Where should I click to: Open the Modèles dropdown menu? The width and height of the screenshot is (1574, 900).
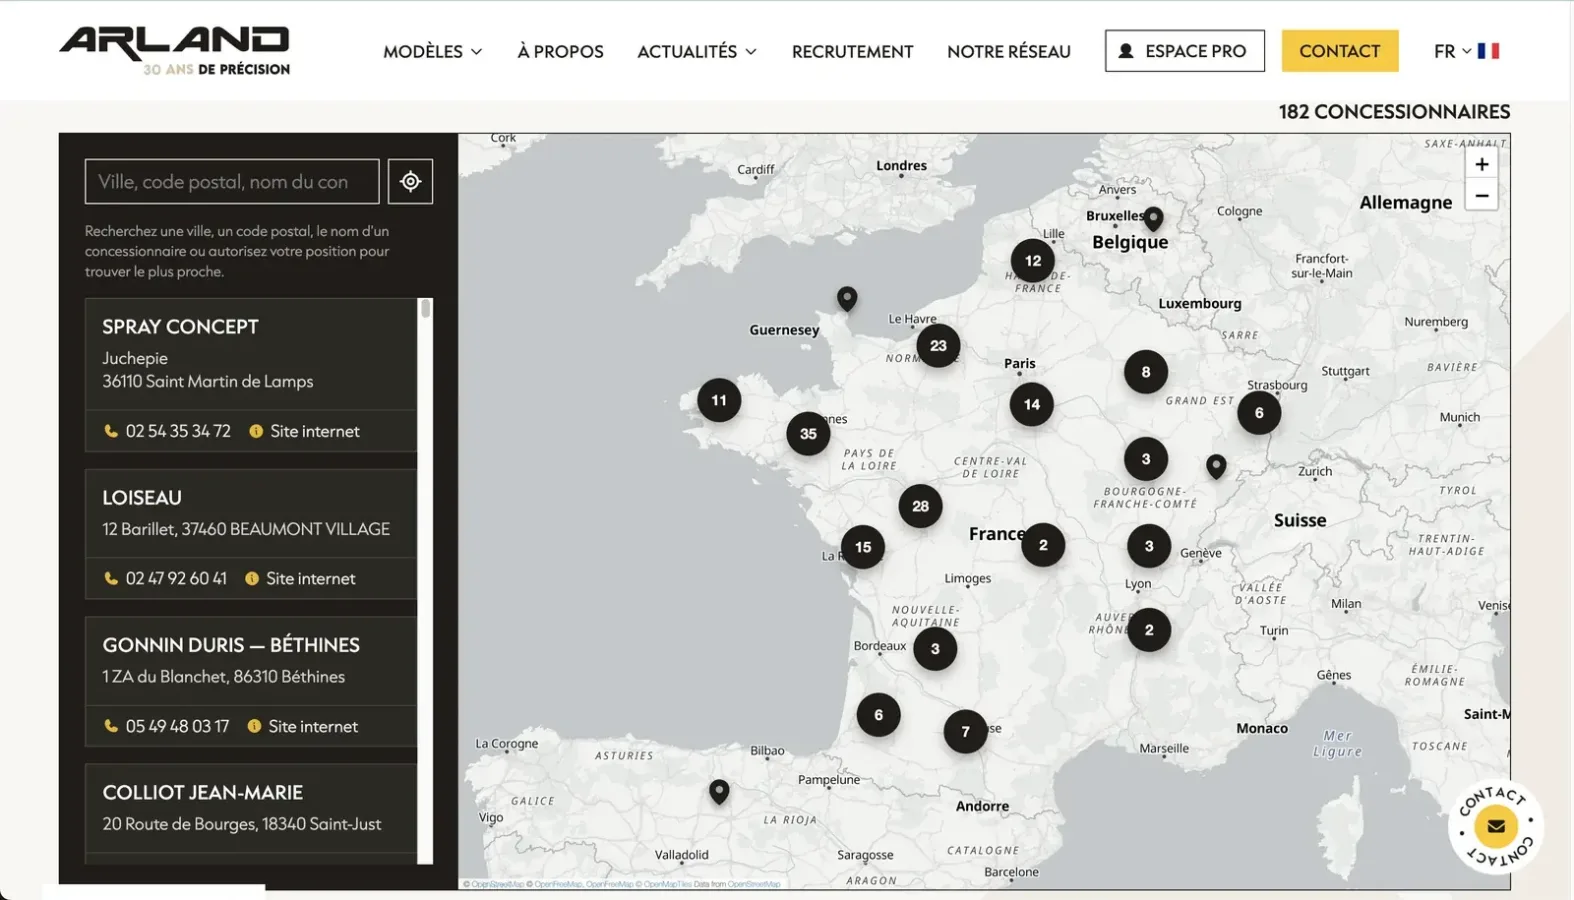click(x=432, y=51)
